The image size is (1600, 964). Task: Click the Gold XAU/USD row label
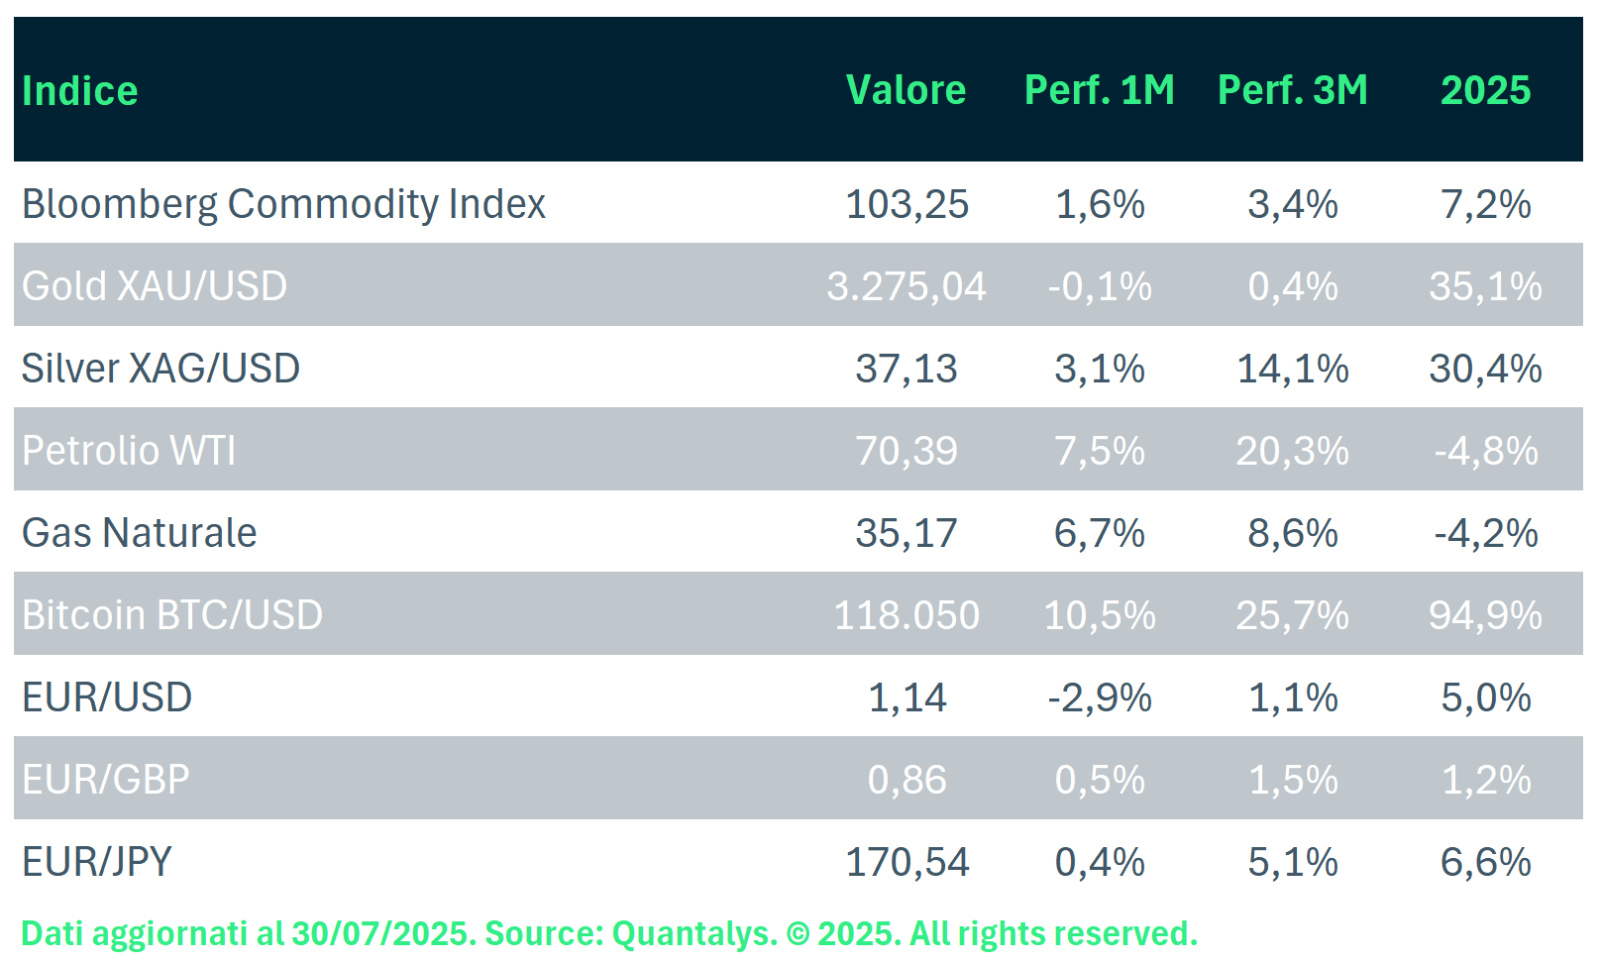click(155, 286)
